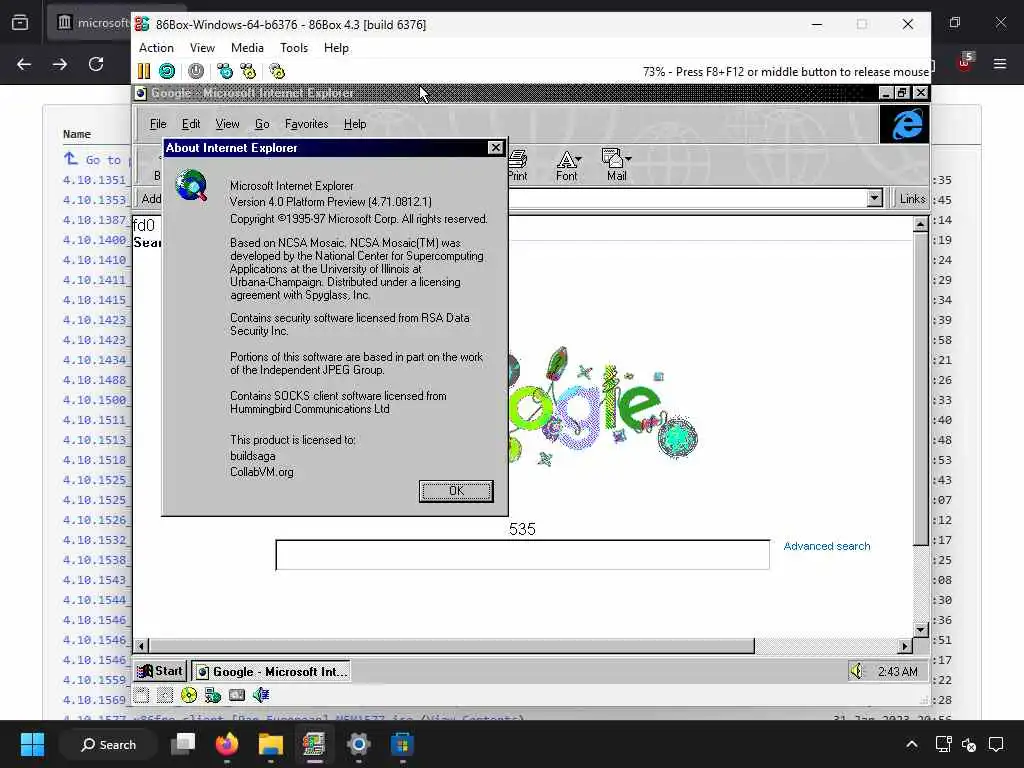Click the horizontal scrollbar left arrow in IE

pyautogui.click(x=140, y=646)
